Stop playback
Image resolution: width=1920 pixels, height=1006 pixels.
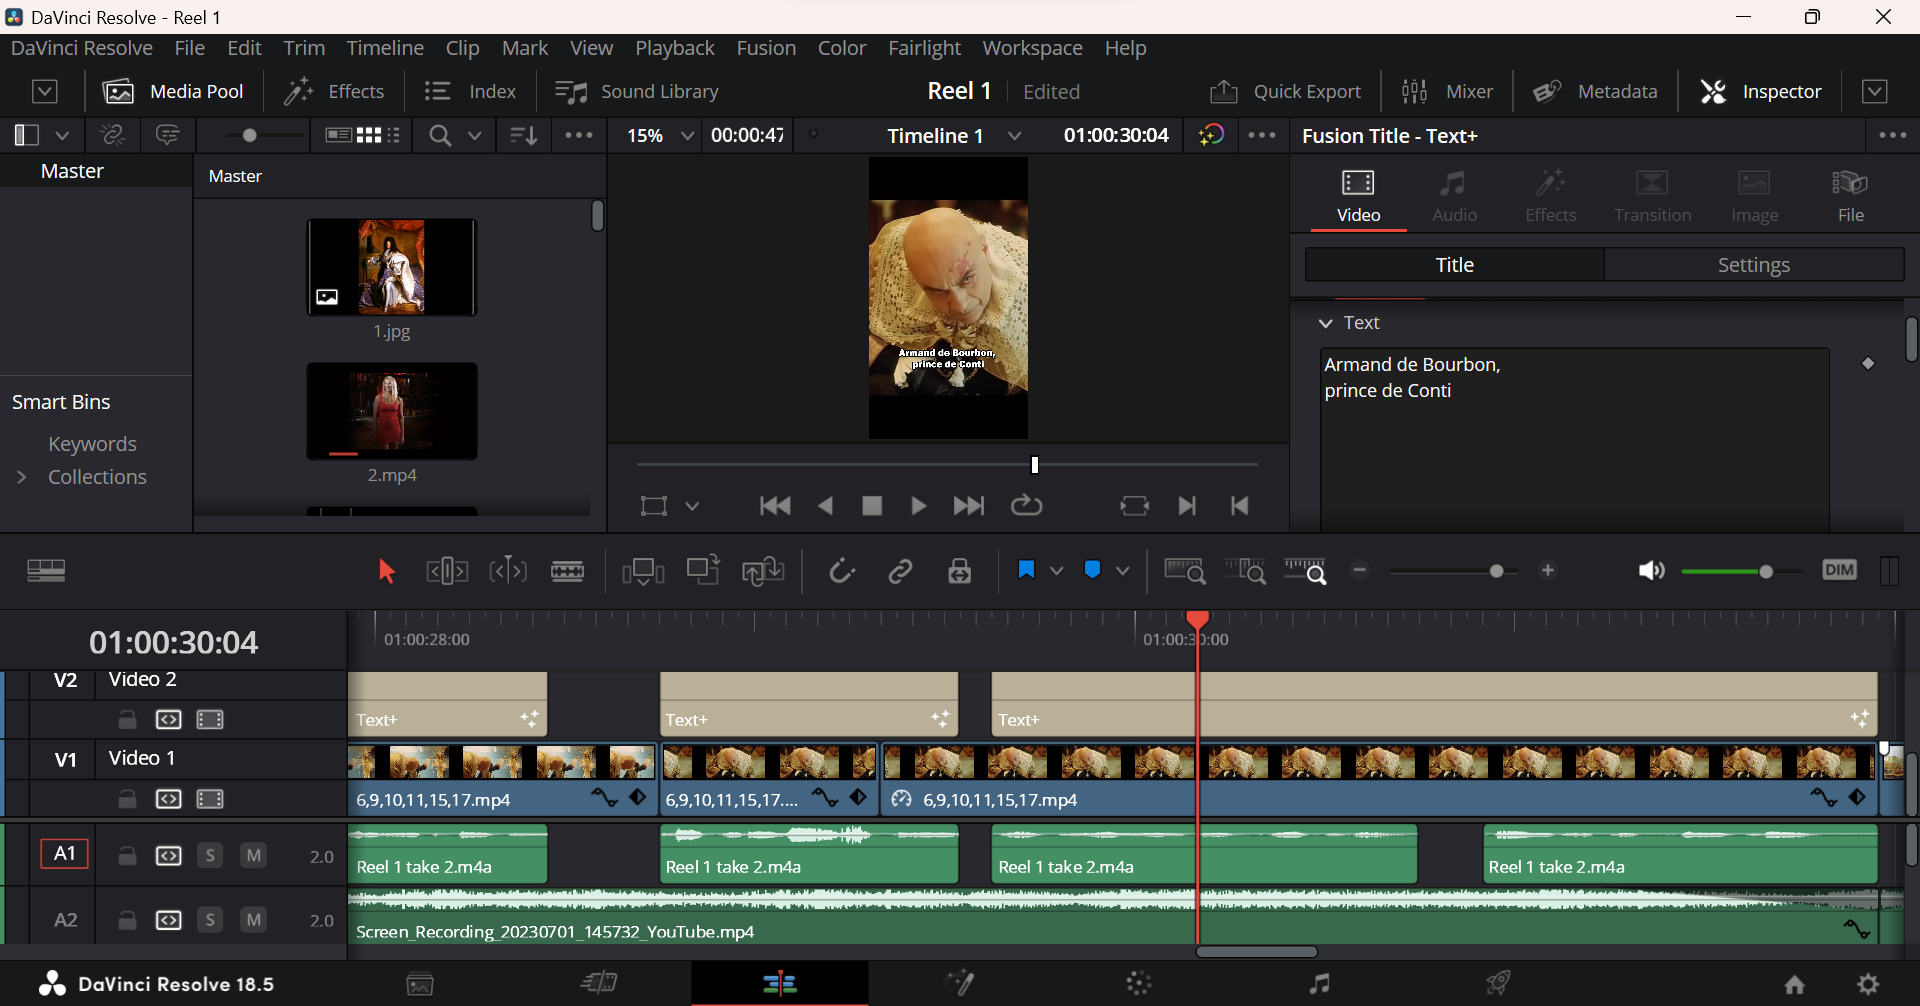coord(872,506)
